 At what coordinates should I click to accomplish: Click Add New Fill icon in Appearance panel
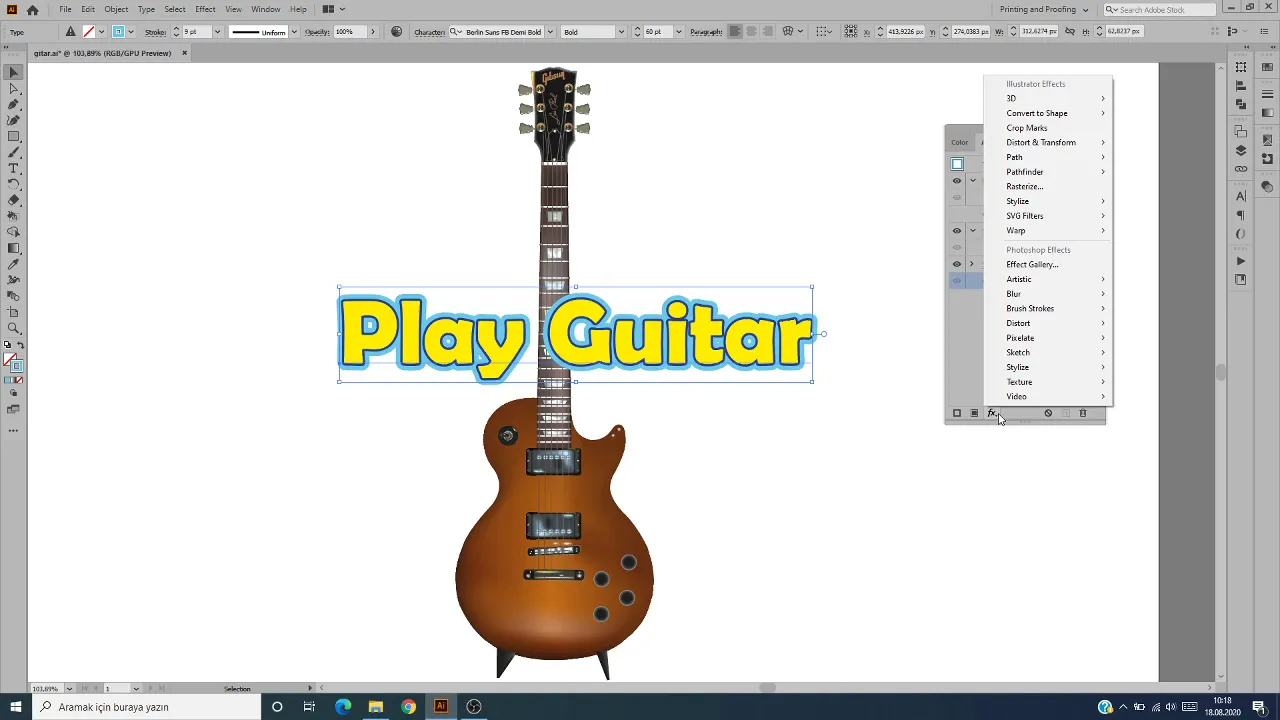pos(974,413)
